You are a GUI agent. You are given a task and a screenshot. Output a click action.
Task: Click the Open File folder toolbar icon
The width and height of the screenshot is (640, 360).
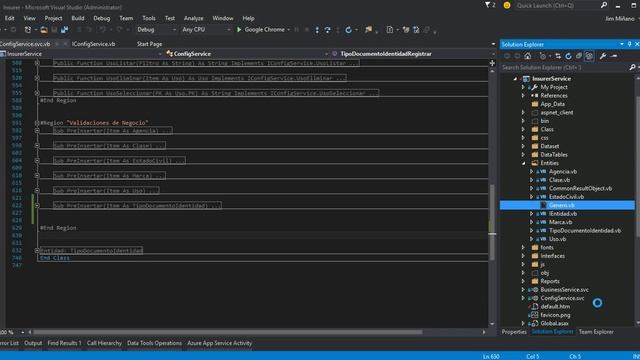(x=44, y=30)
